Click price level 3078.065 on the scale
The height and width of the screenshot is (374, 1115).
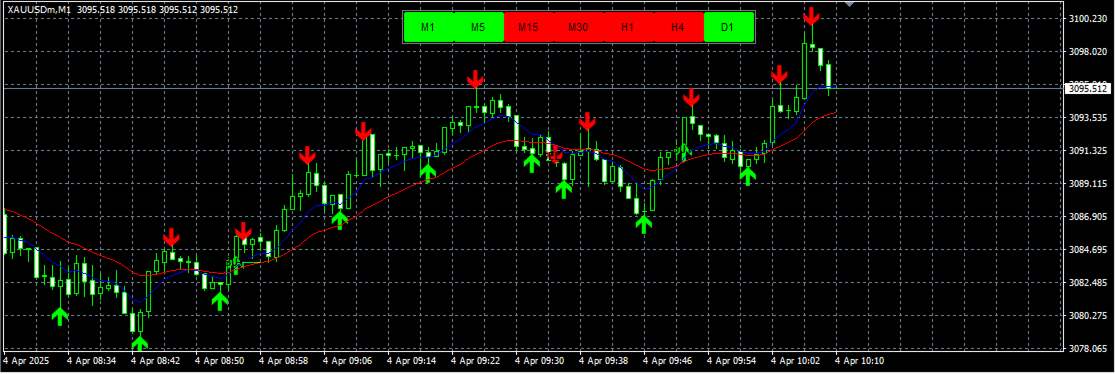(x=1089, y=349)
